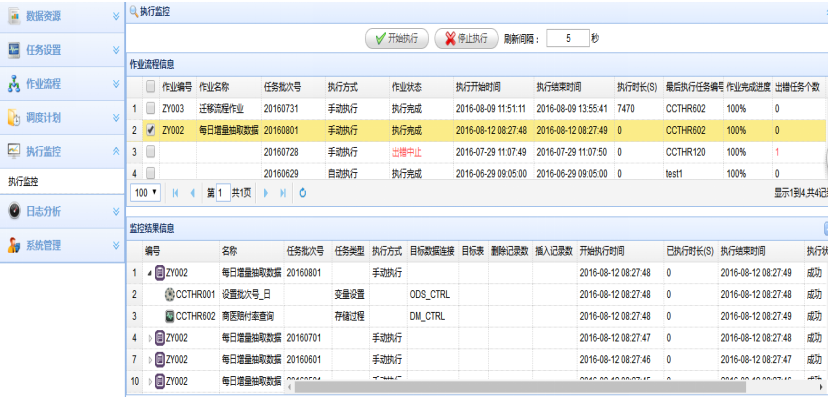Click the 设置批次号_日 name cell

(246, 294)
